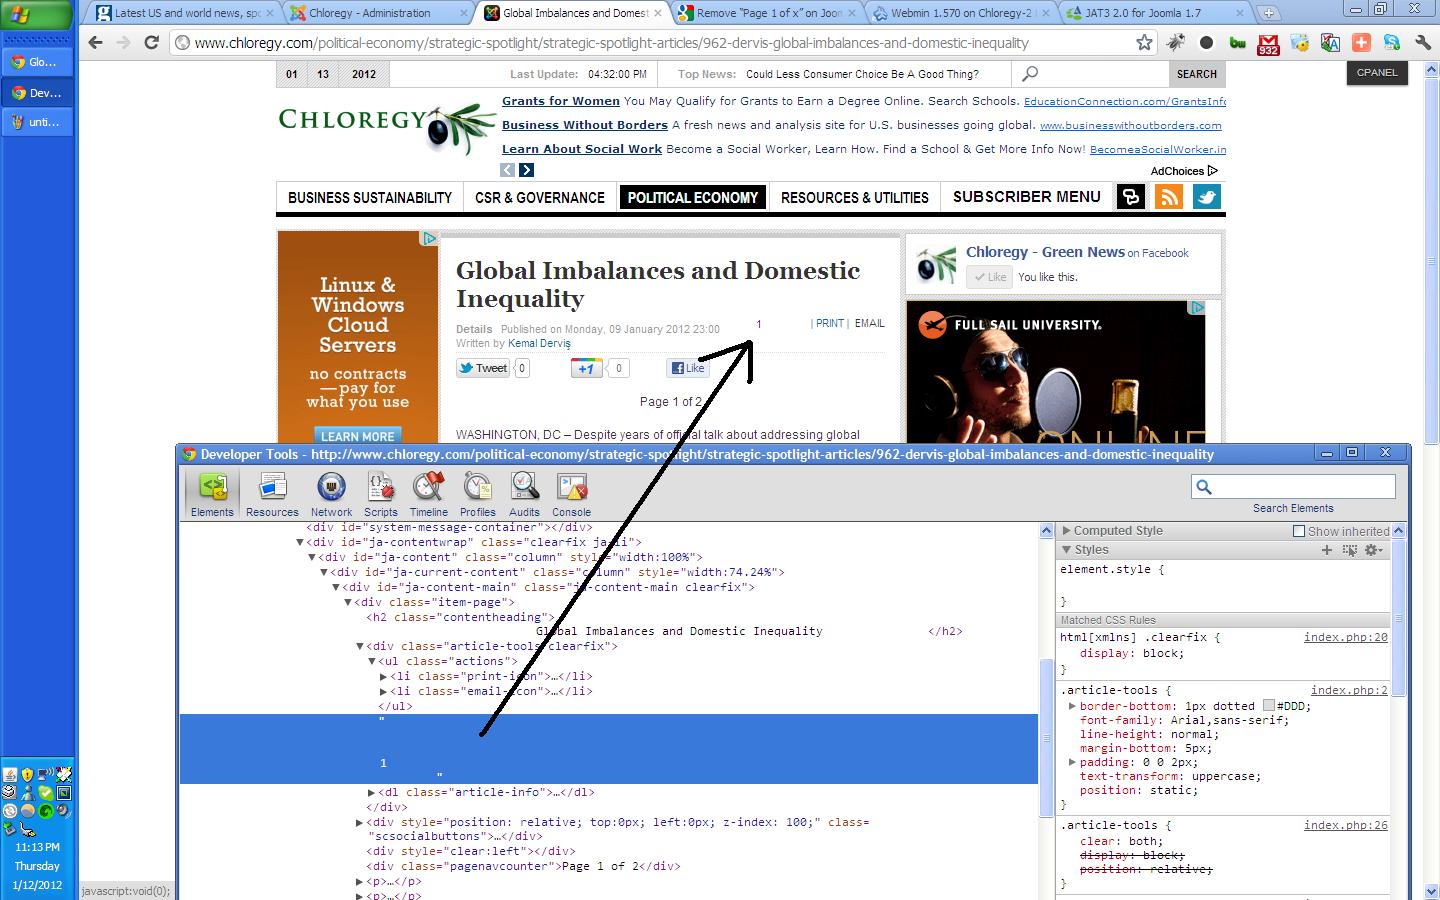Click the site search magnifier icon
The width and height of the screenshot is (1440, 900).
click(x=1030, y=74)
